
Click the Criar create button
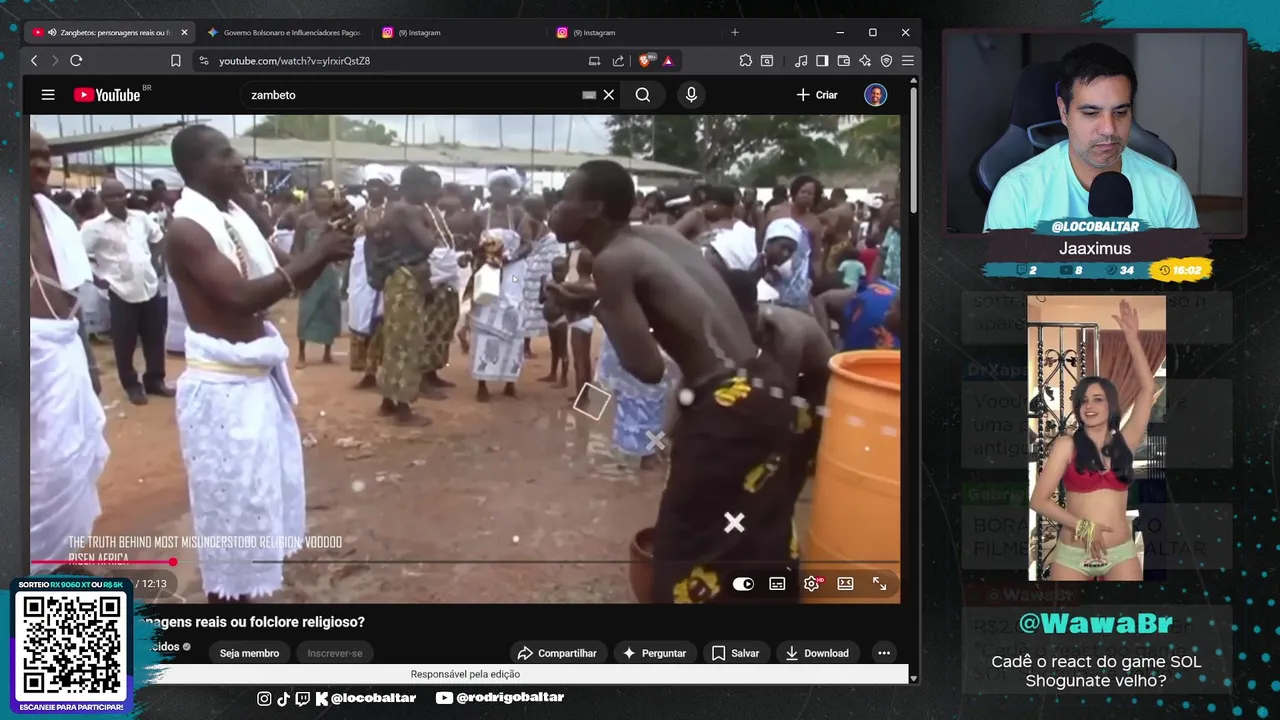[x=817, y=95]
